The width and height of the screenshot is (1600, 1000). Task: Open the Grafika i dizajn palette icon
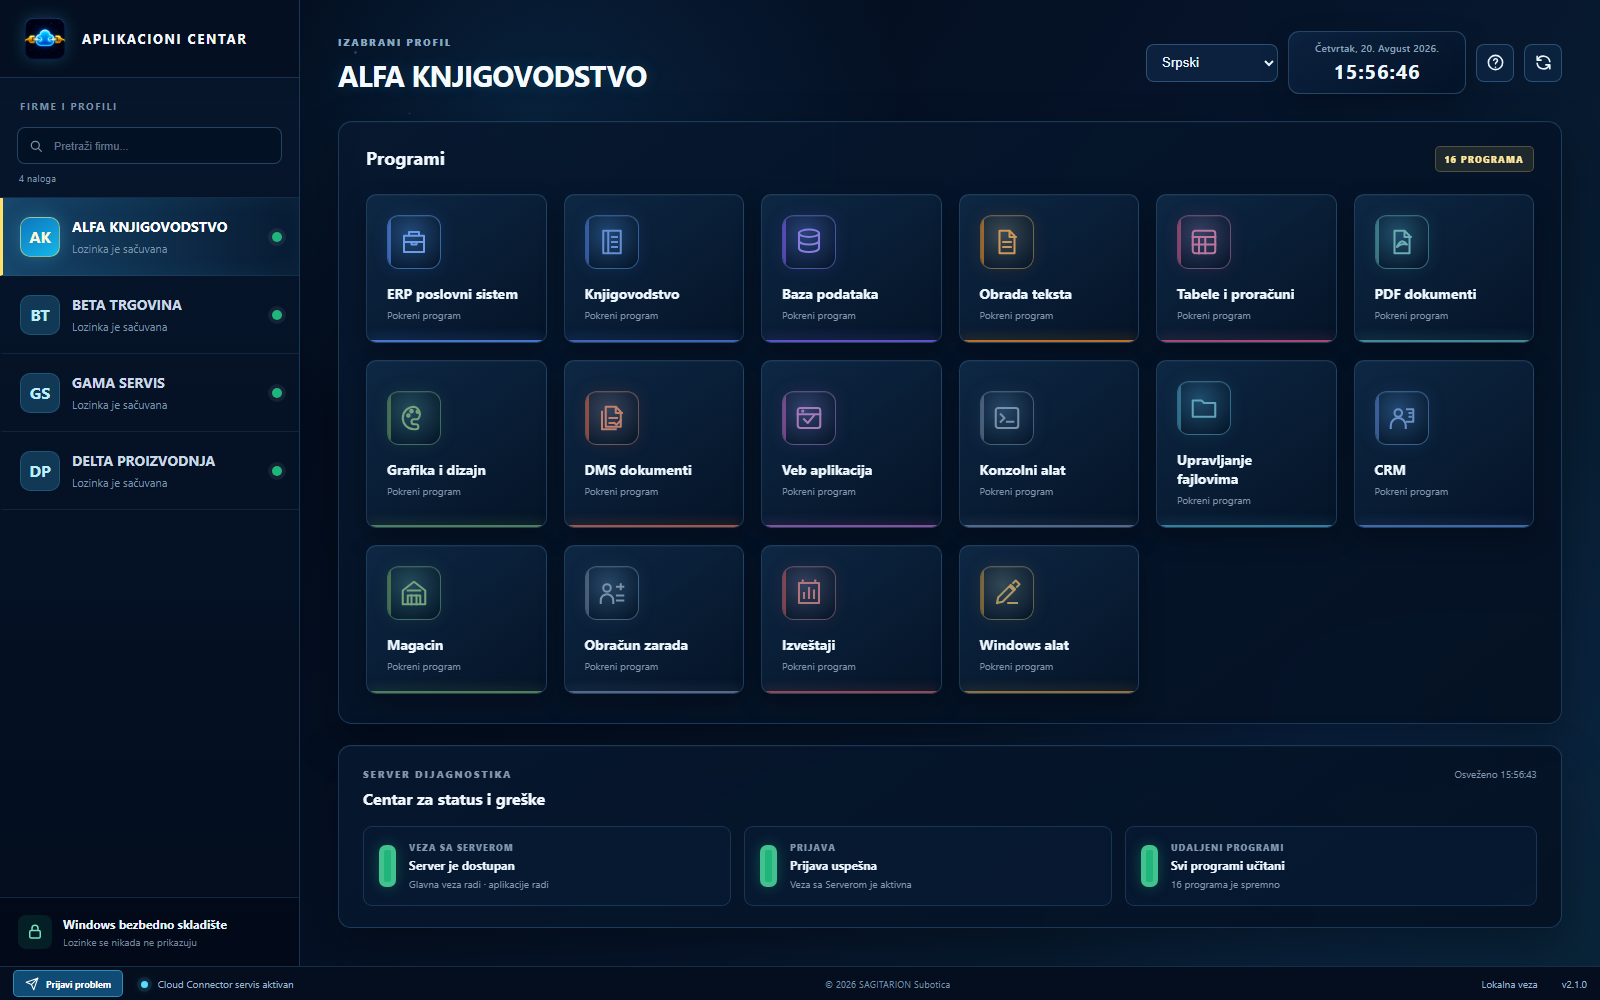[414, 418]
